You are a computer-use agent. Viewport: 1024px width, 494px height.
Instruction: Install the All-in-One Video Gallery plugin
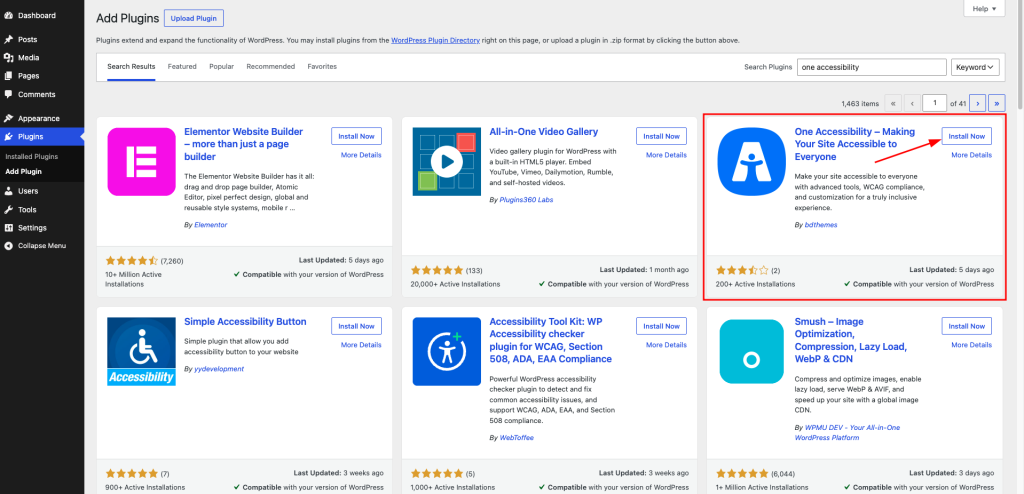point(662,136)
